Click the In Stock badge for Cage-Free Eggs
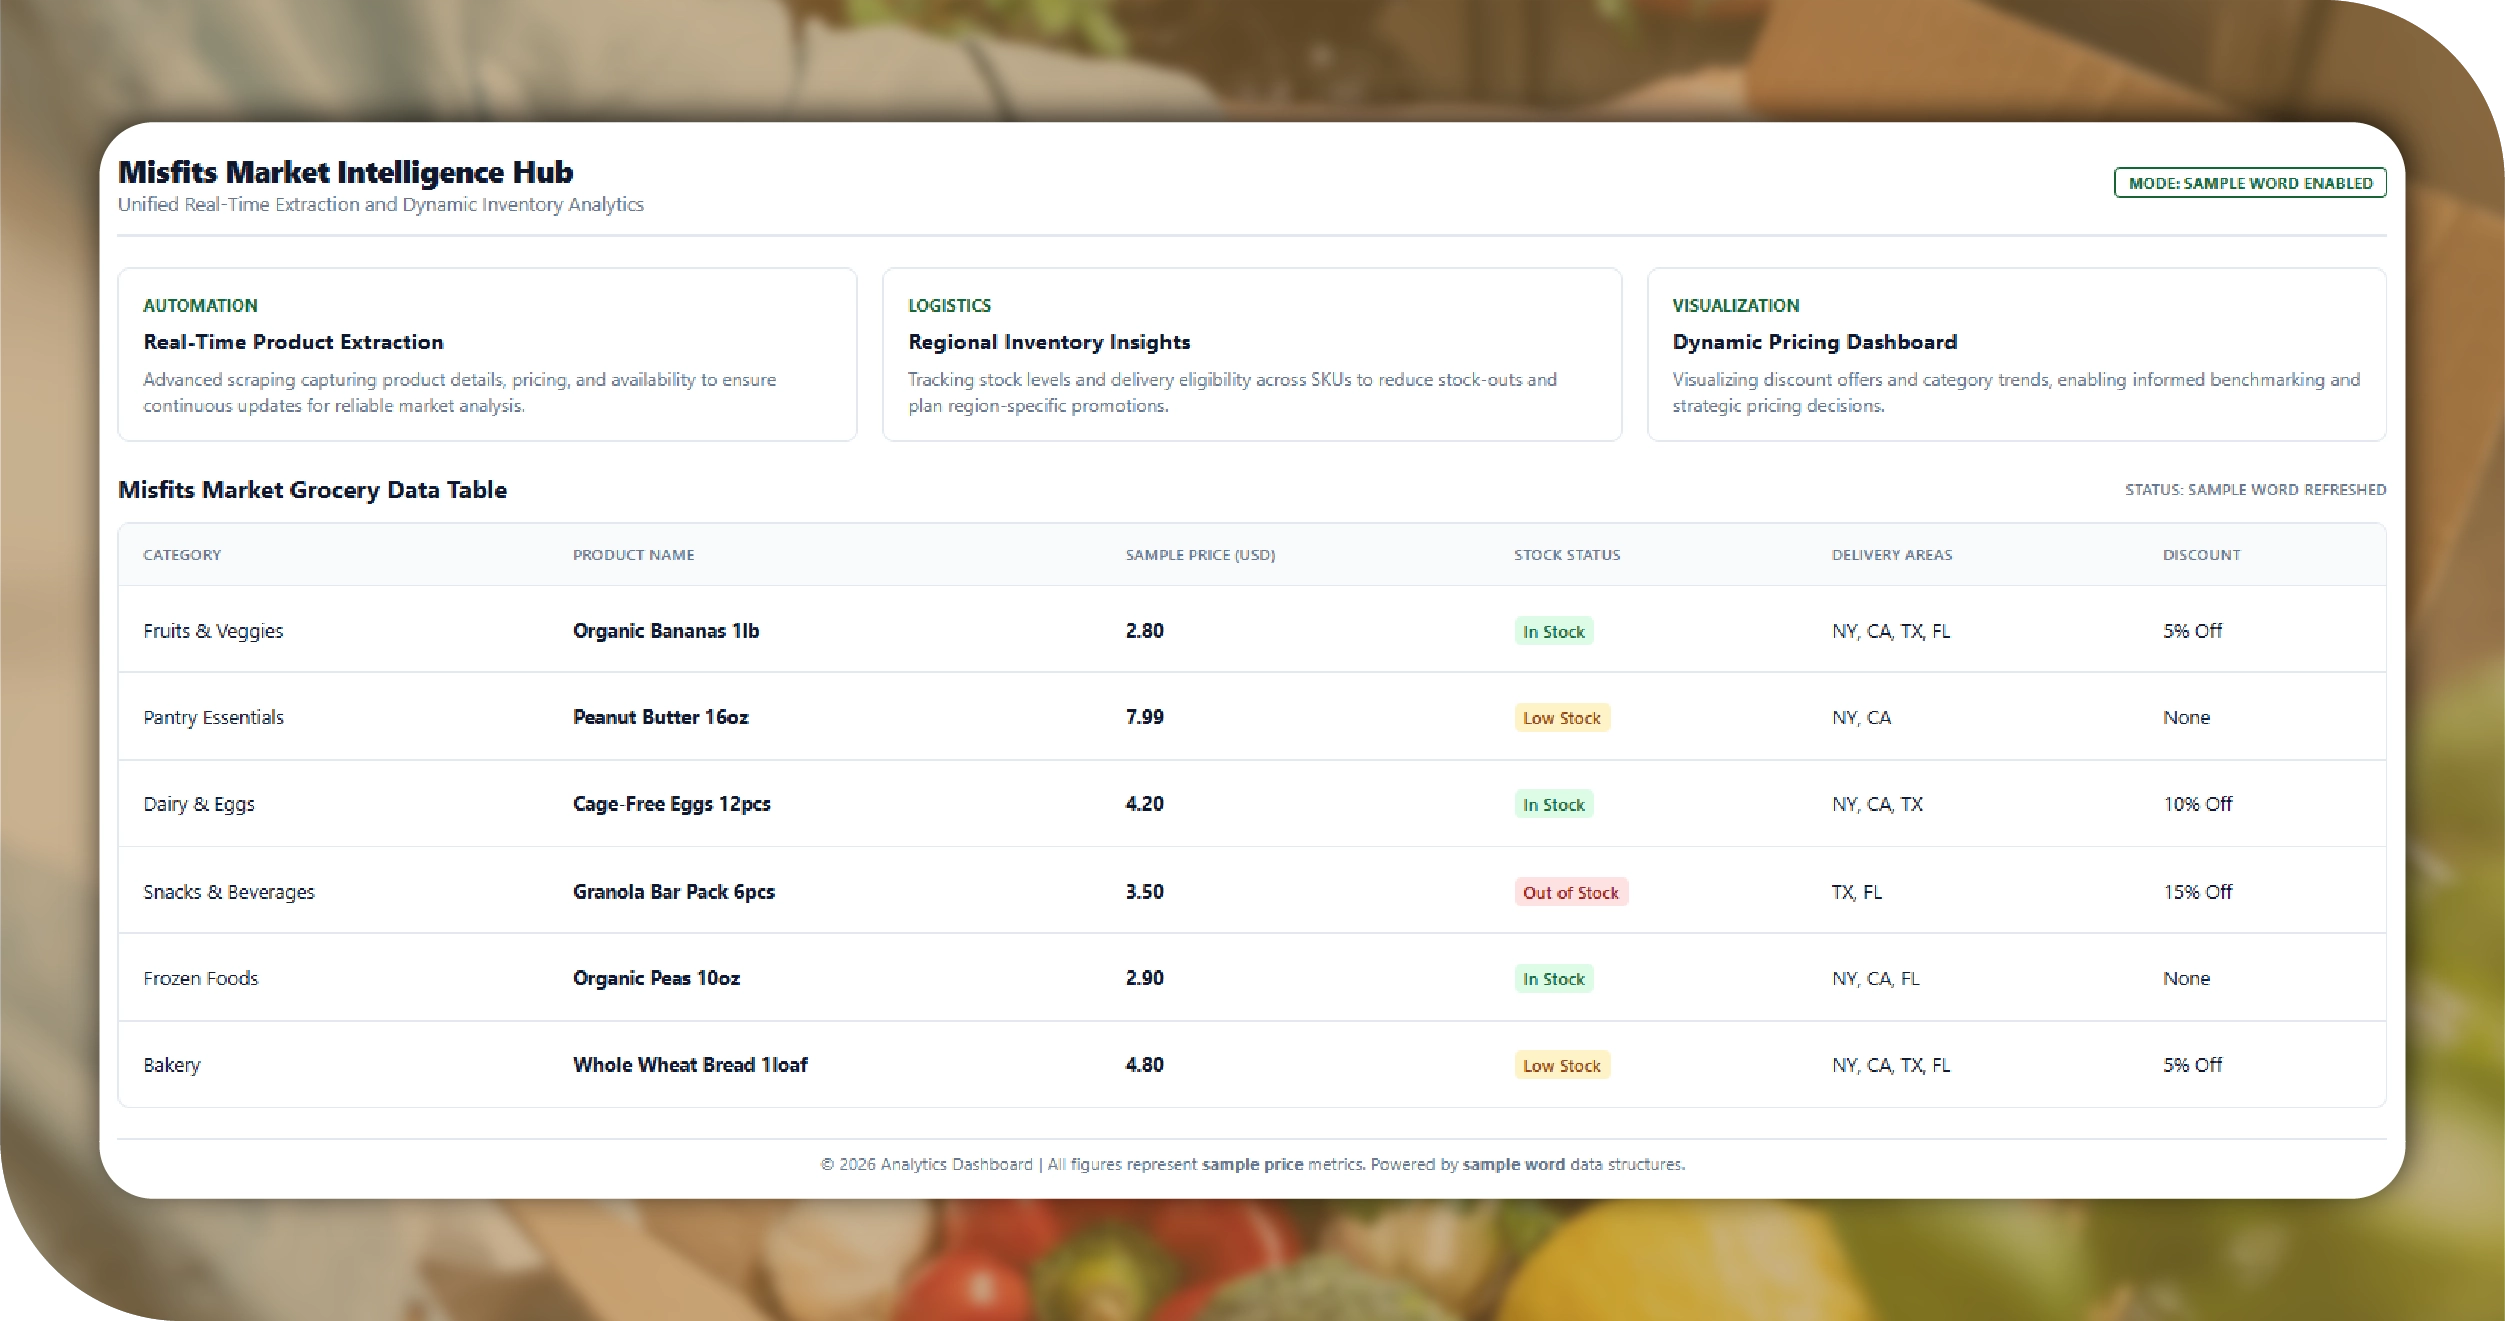Screen dimensions: 2506x1321 pos(1553,805)
